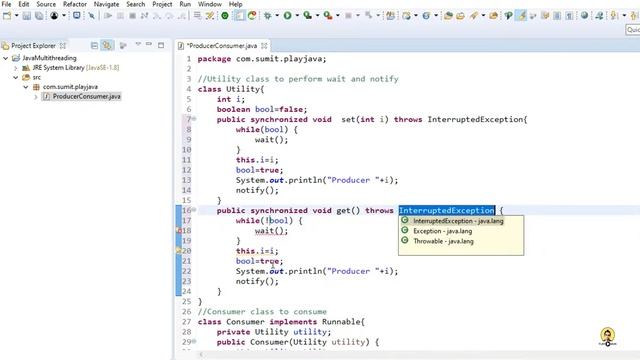Open the File menu
Screen dimensions: 640x360
(7, 4)
